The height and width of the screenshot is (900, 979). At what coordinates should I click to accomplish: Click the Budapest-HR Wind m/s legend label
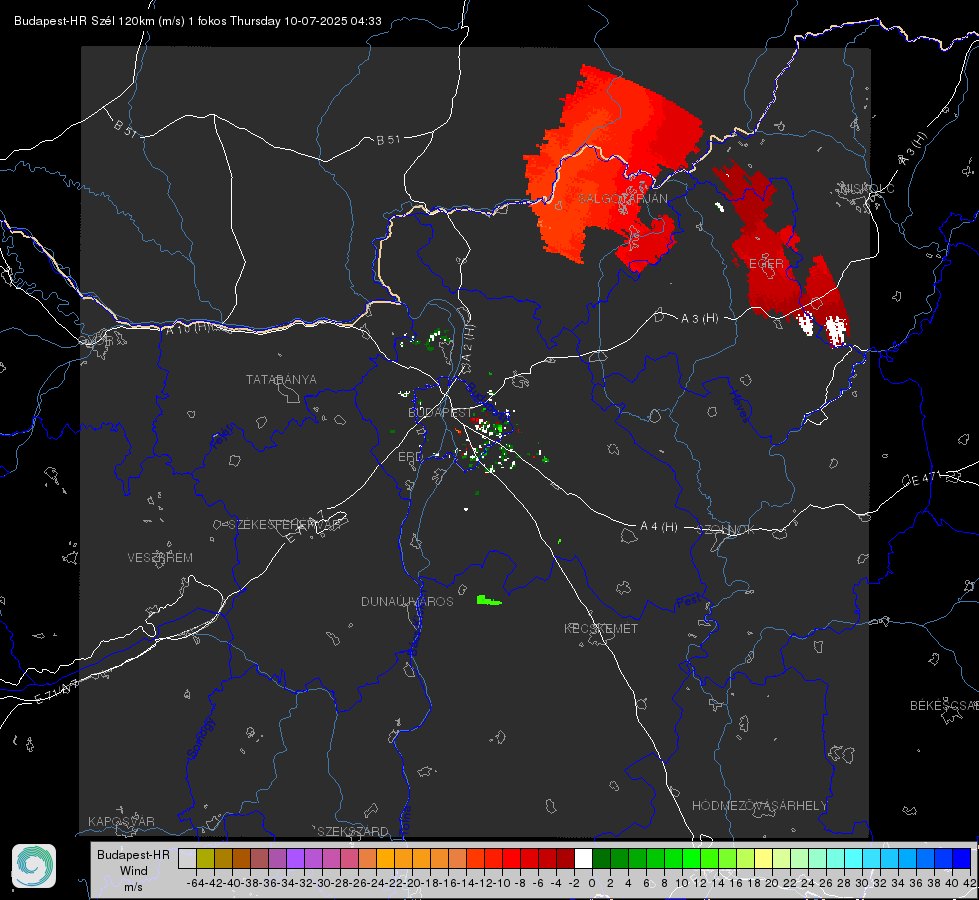134,870
